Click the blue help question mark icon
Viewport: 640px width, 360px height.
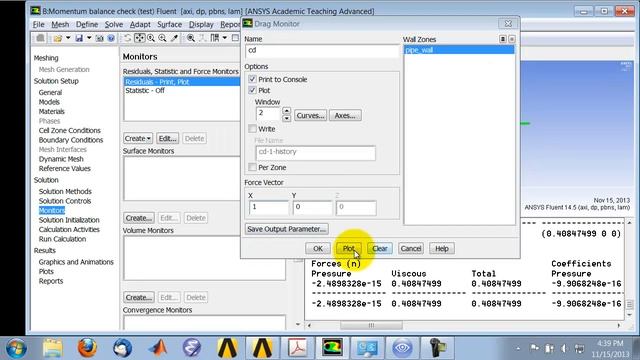[x=111, y=38]
